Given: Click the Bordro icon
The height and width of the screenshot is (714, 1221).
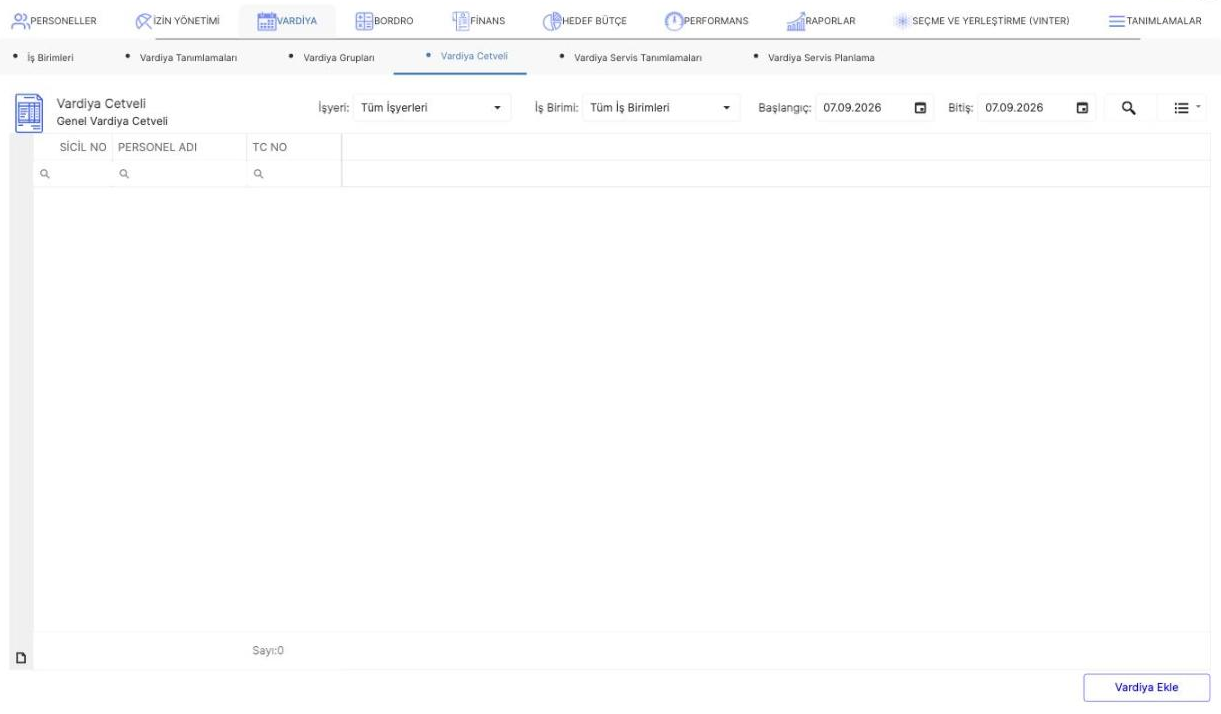Looking at the screenshot, I should pos(364,20).
